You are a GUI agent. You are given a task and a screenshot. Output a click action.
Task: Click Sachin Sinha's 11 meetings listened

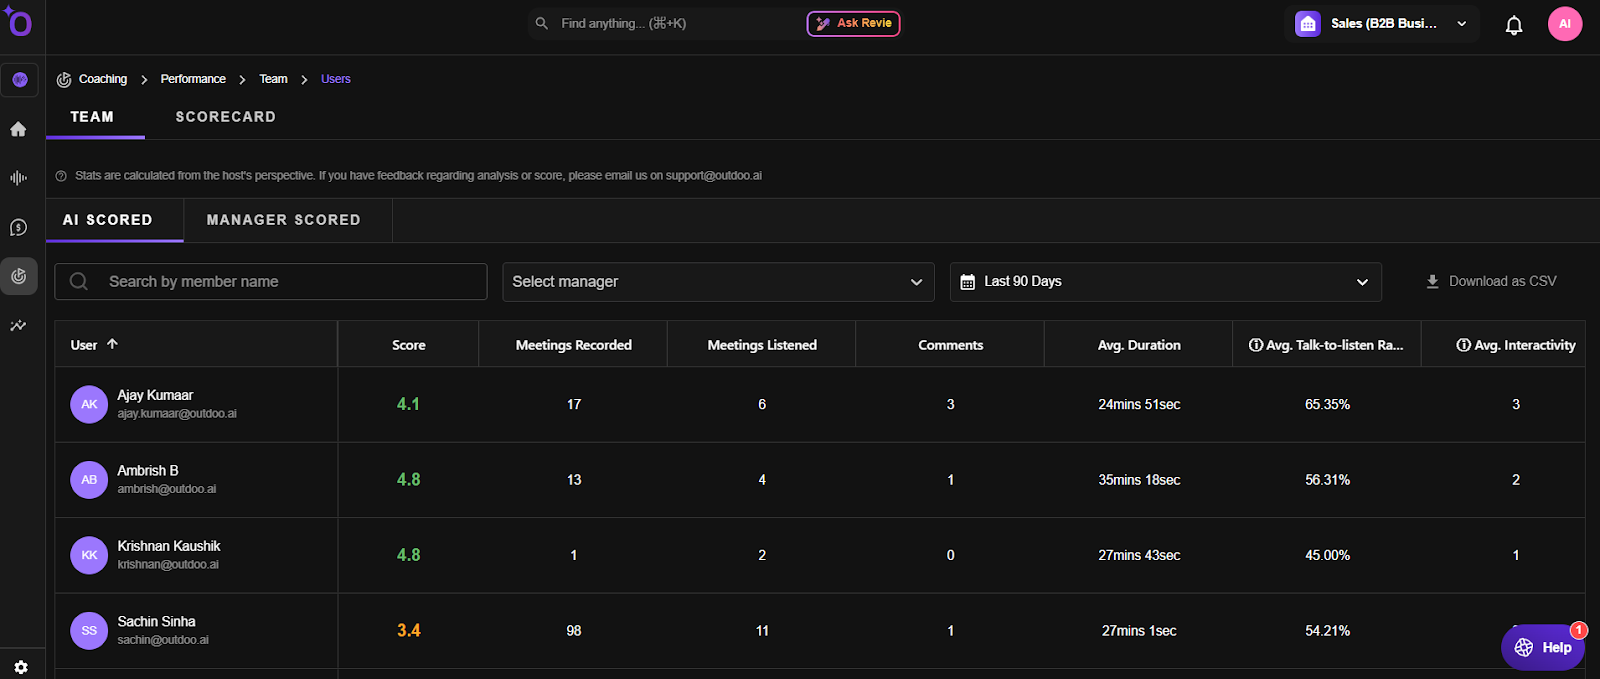click(762, 631)
